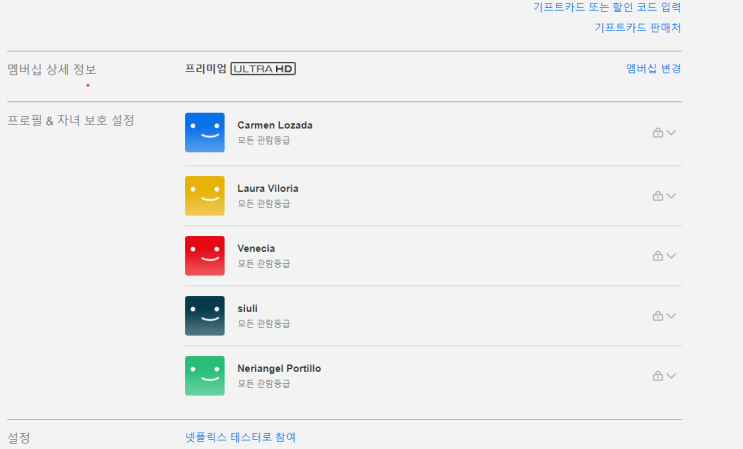This screenshot has height=449, width=743.
Task: Expand Venecia profile settings chevron
Action: [671, 256]
